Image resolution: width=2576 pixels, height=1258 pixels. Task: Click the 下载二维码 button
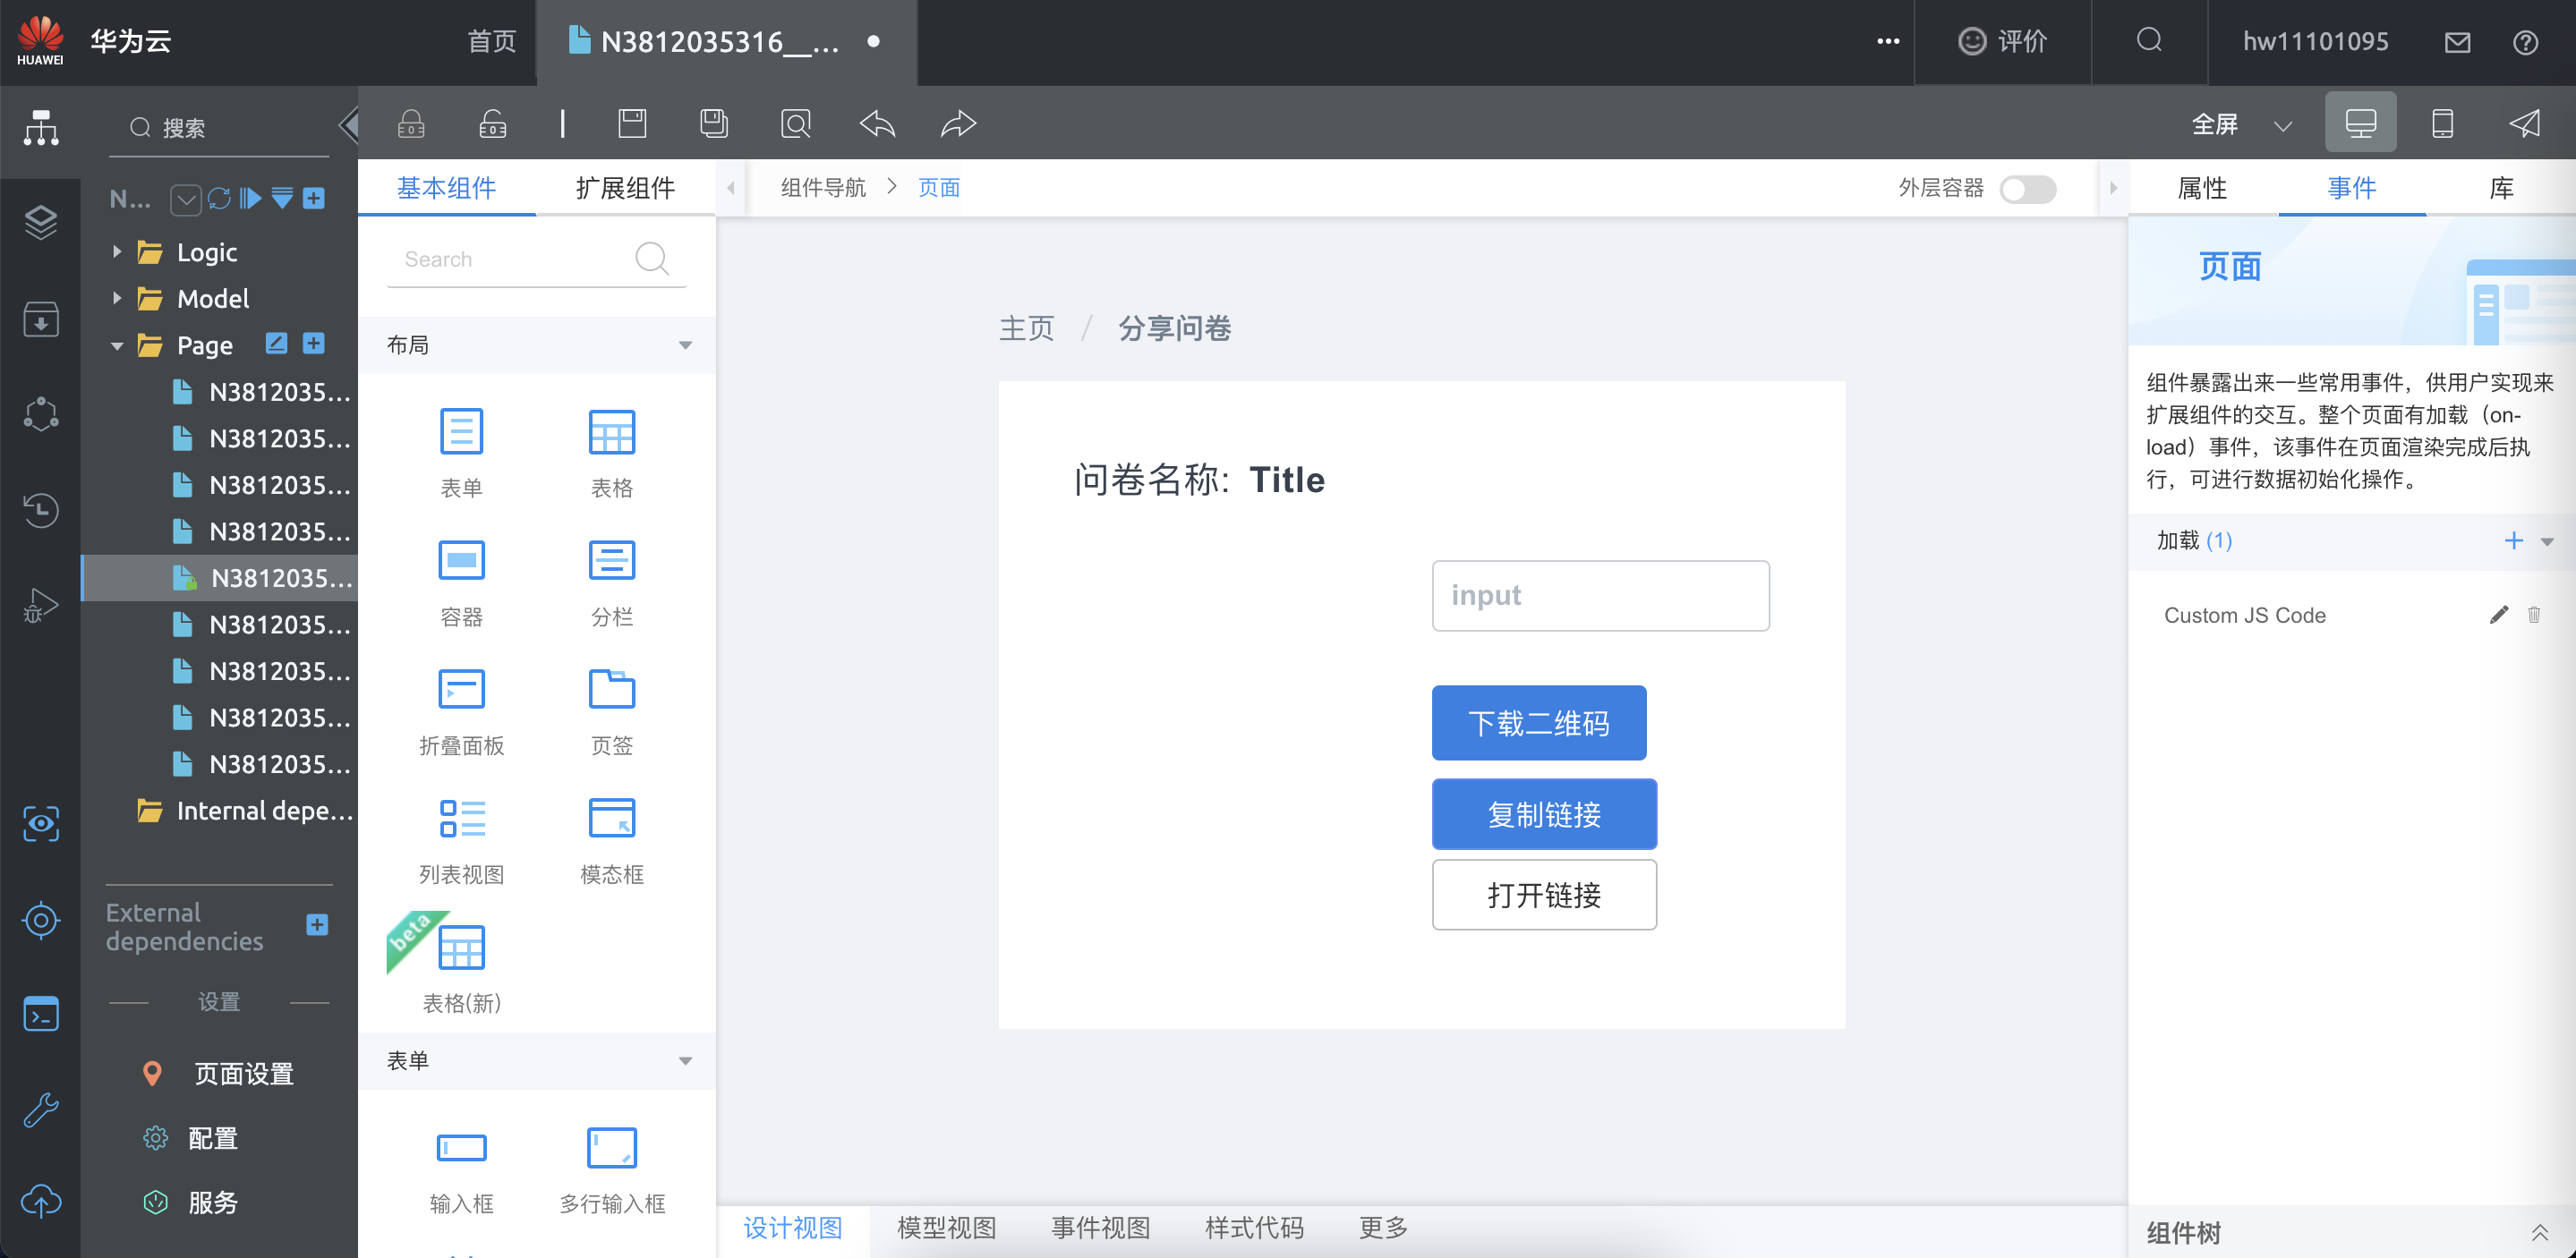click(1538, 723)
